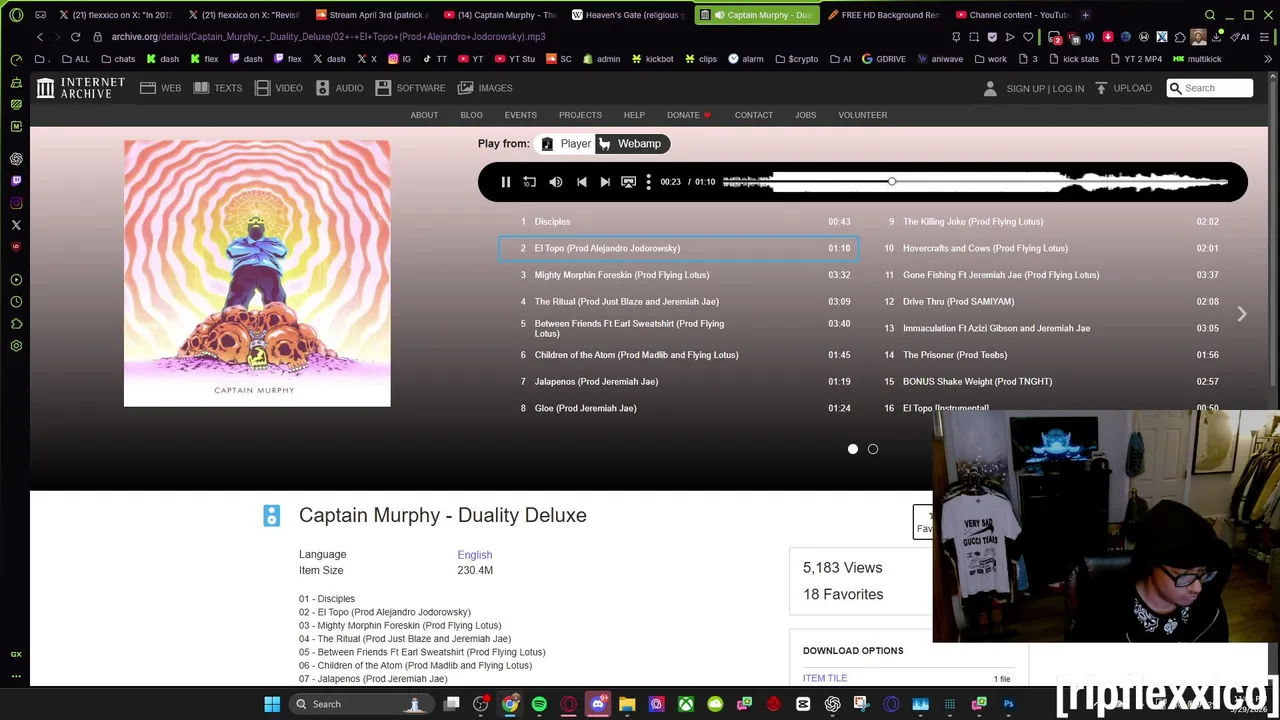Click the UPLOAD link
The image size is (1280, 720).
[x=1124, y=88]
